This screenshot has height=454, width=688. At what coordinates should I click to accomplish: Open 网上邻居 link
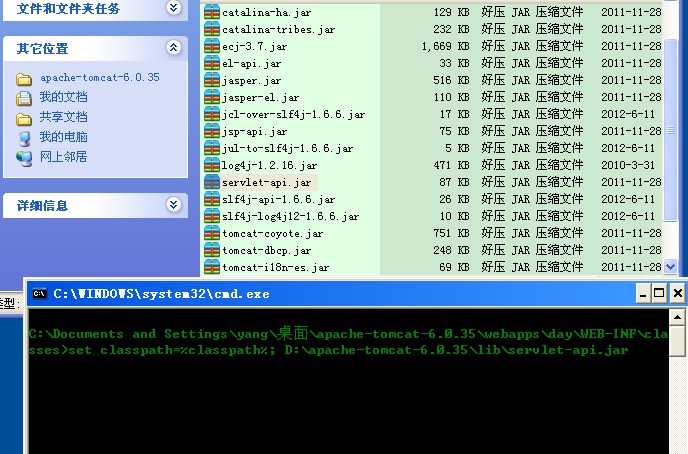(64, 157)
